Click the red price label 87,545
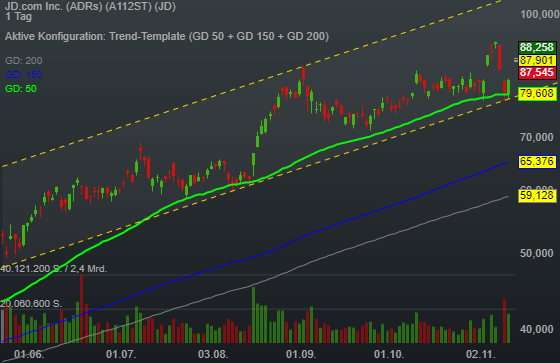The image size is (560, 363). point(537,73)
